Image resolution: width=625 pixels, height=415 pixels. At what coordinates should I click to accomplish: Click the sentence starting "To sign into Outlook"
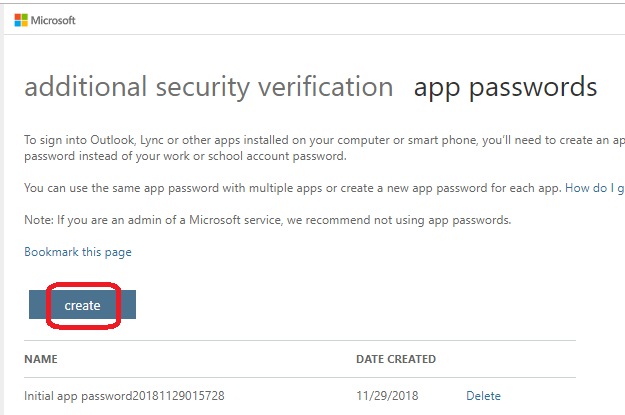[300, 139]
